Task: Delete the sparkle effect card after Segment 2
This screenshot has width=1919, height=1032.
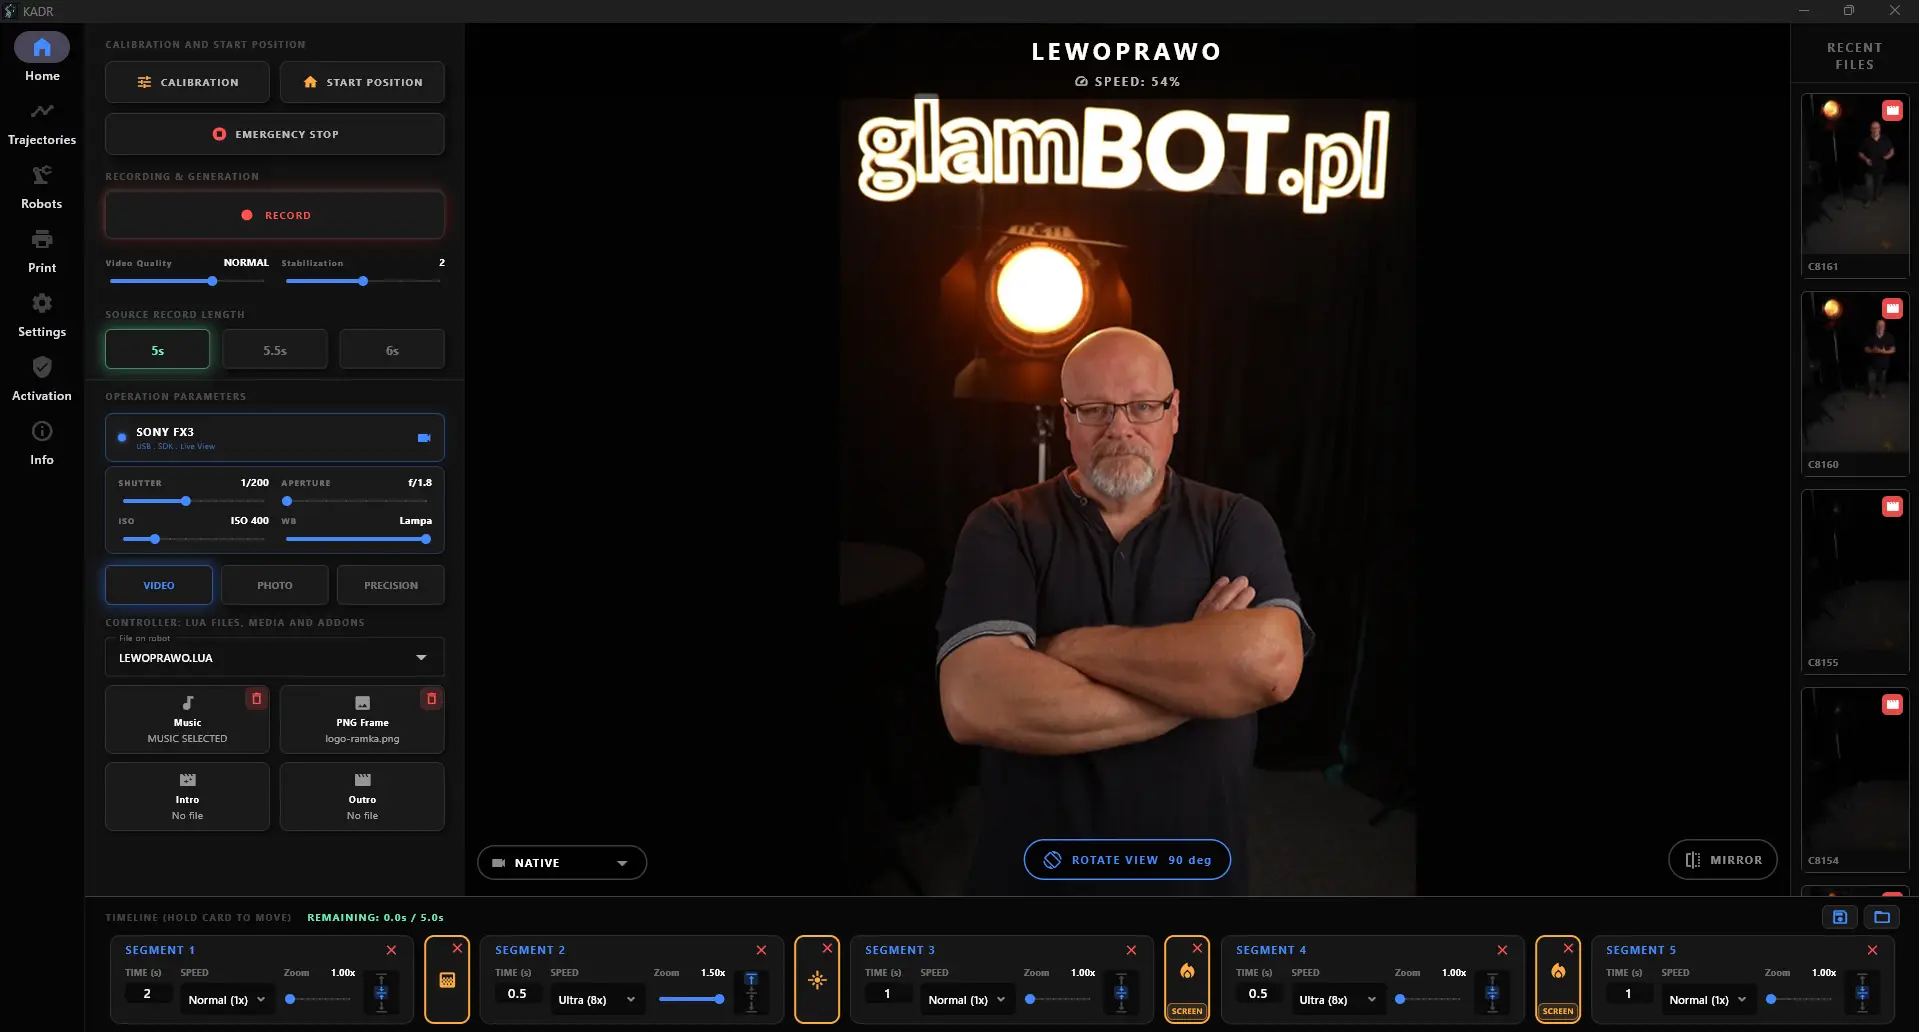Action: 827,948
